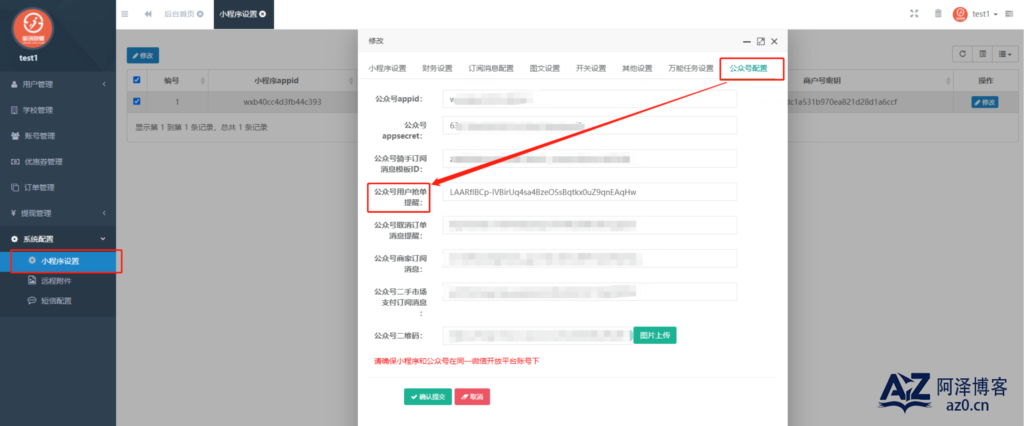Switch to the 其他设置 tab
The height and width of the screenshot is (426, 1024).
(637, 69)
